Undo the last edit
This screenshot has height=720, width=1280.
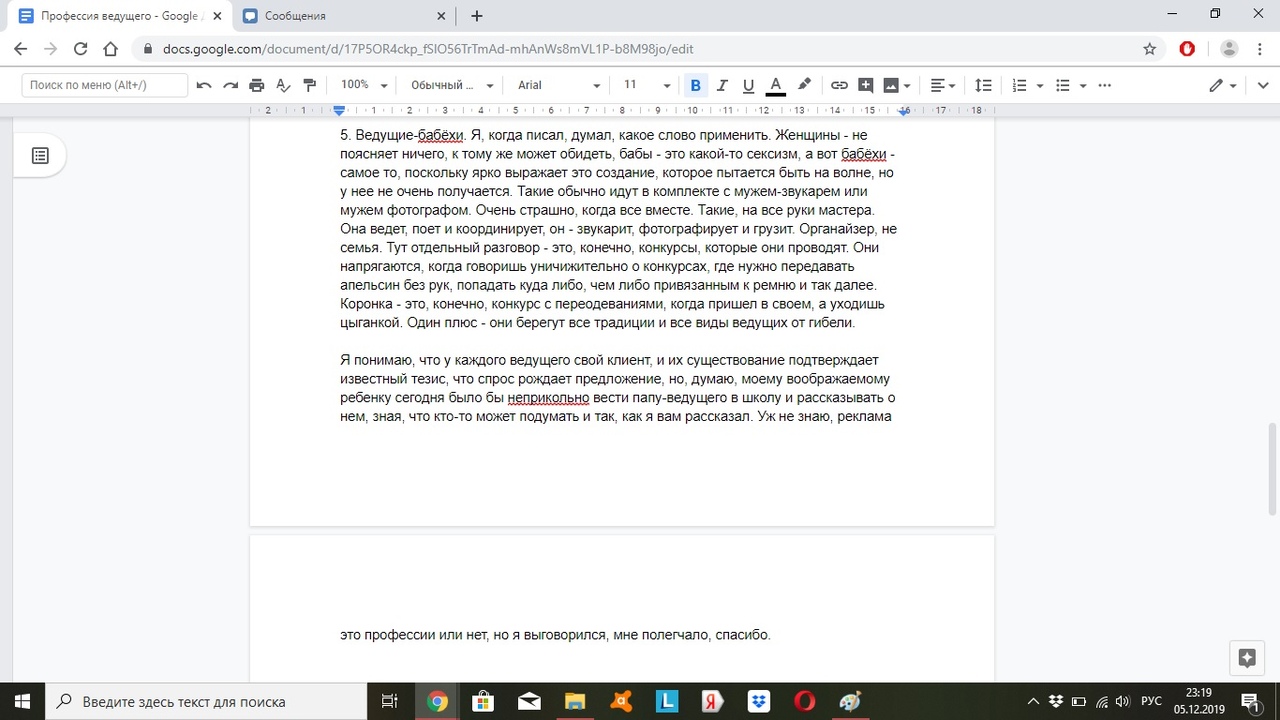(x=204, y=85)
